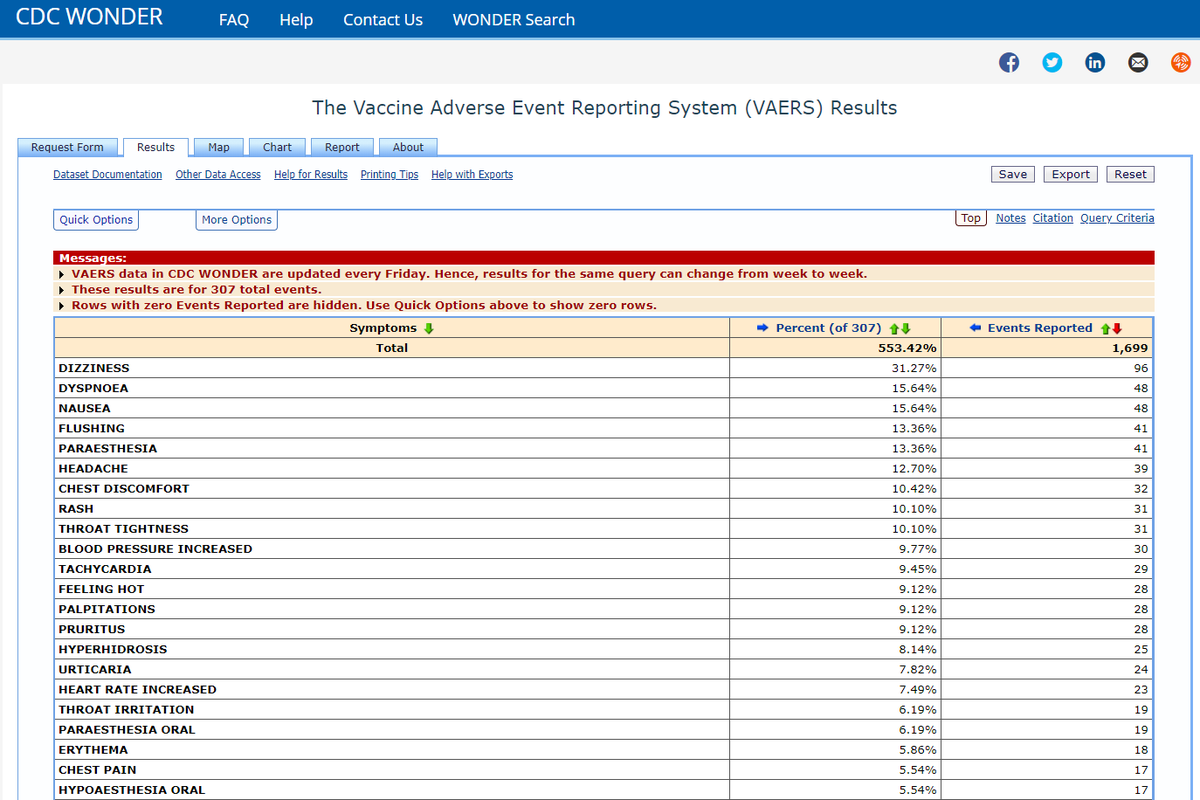Click the 553.42% total percent cell
Screen dimensions: 1200x800
835,348
